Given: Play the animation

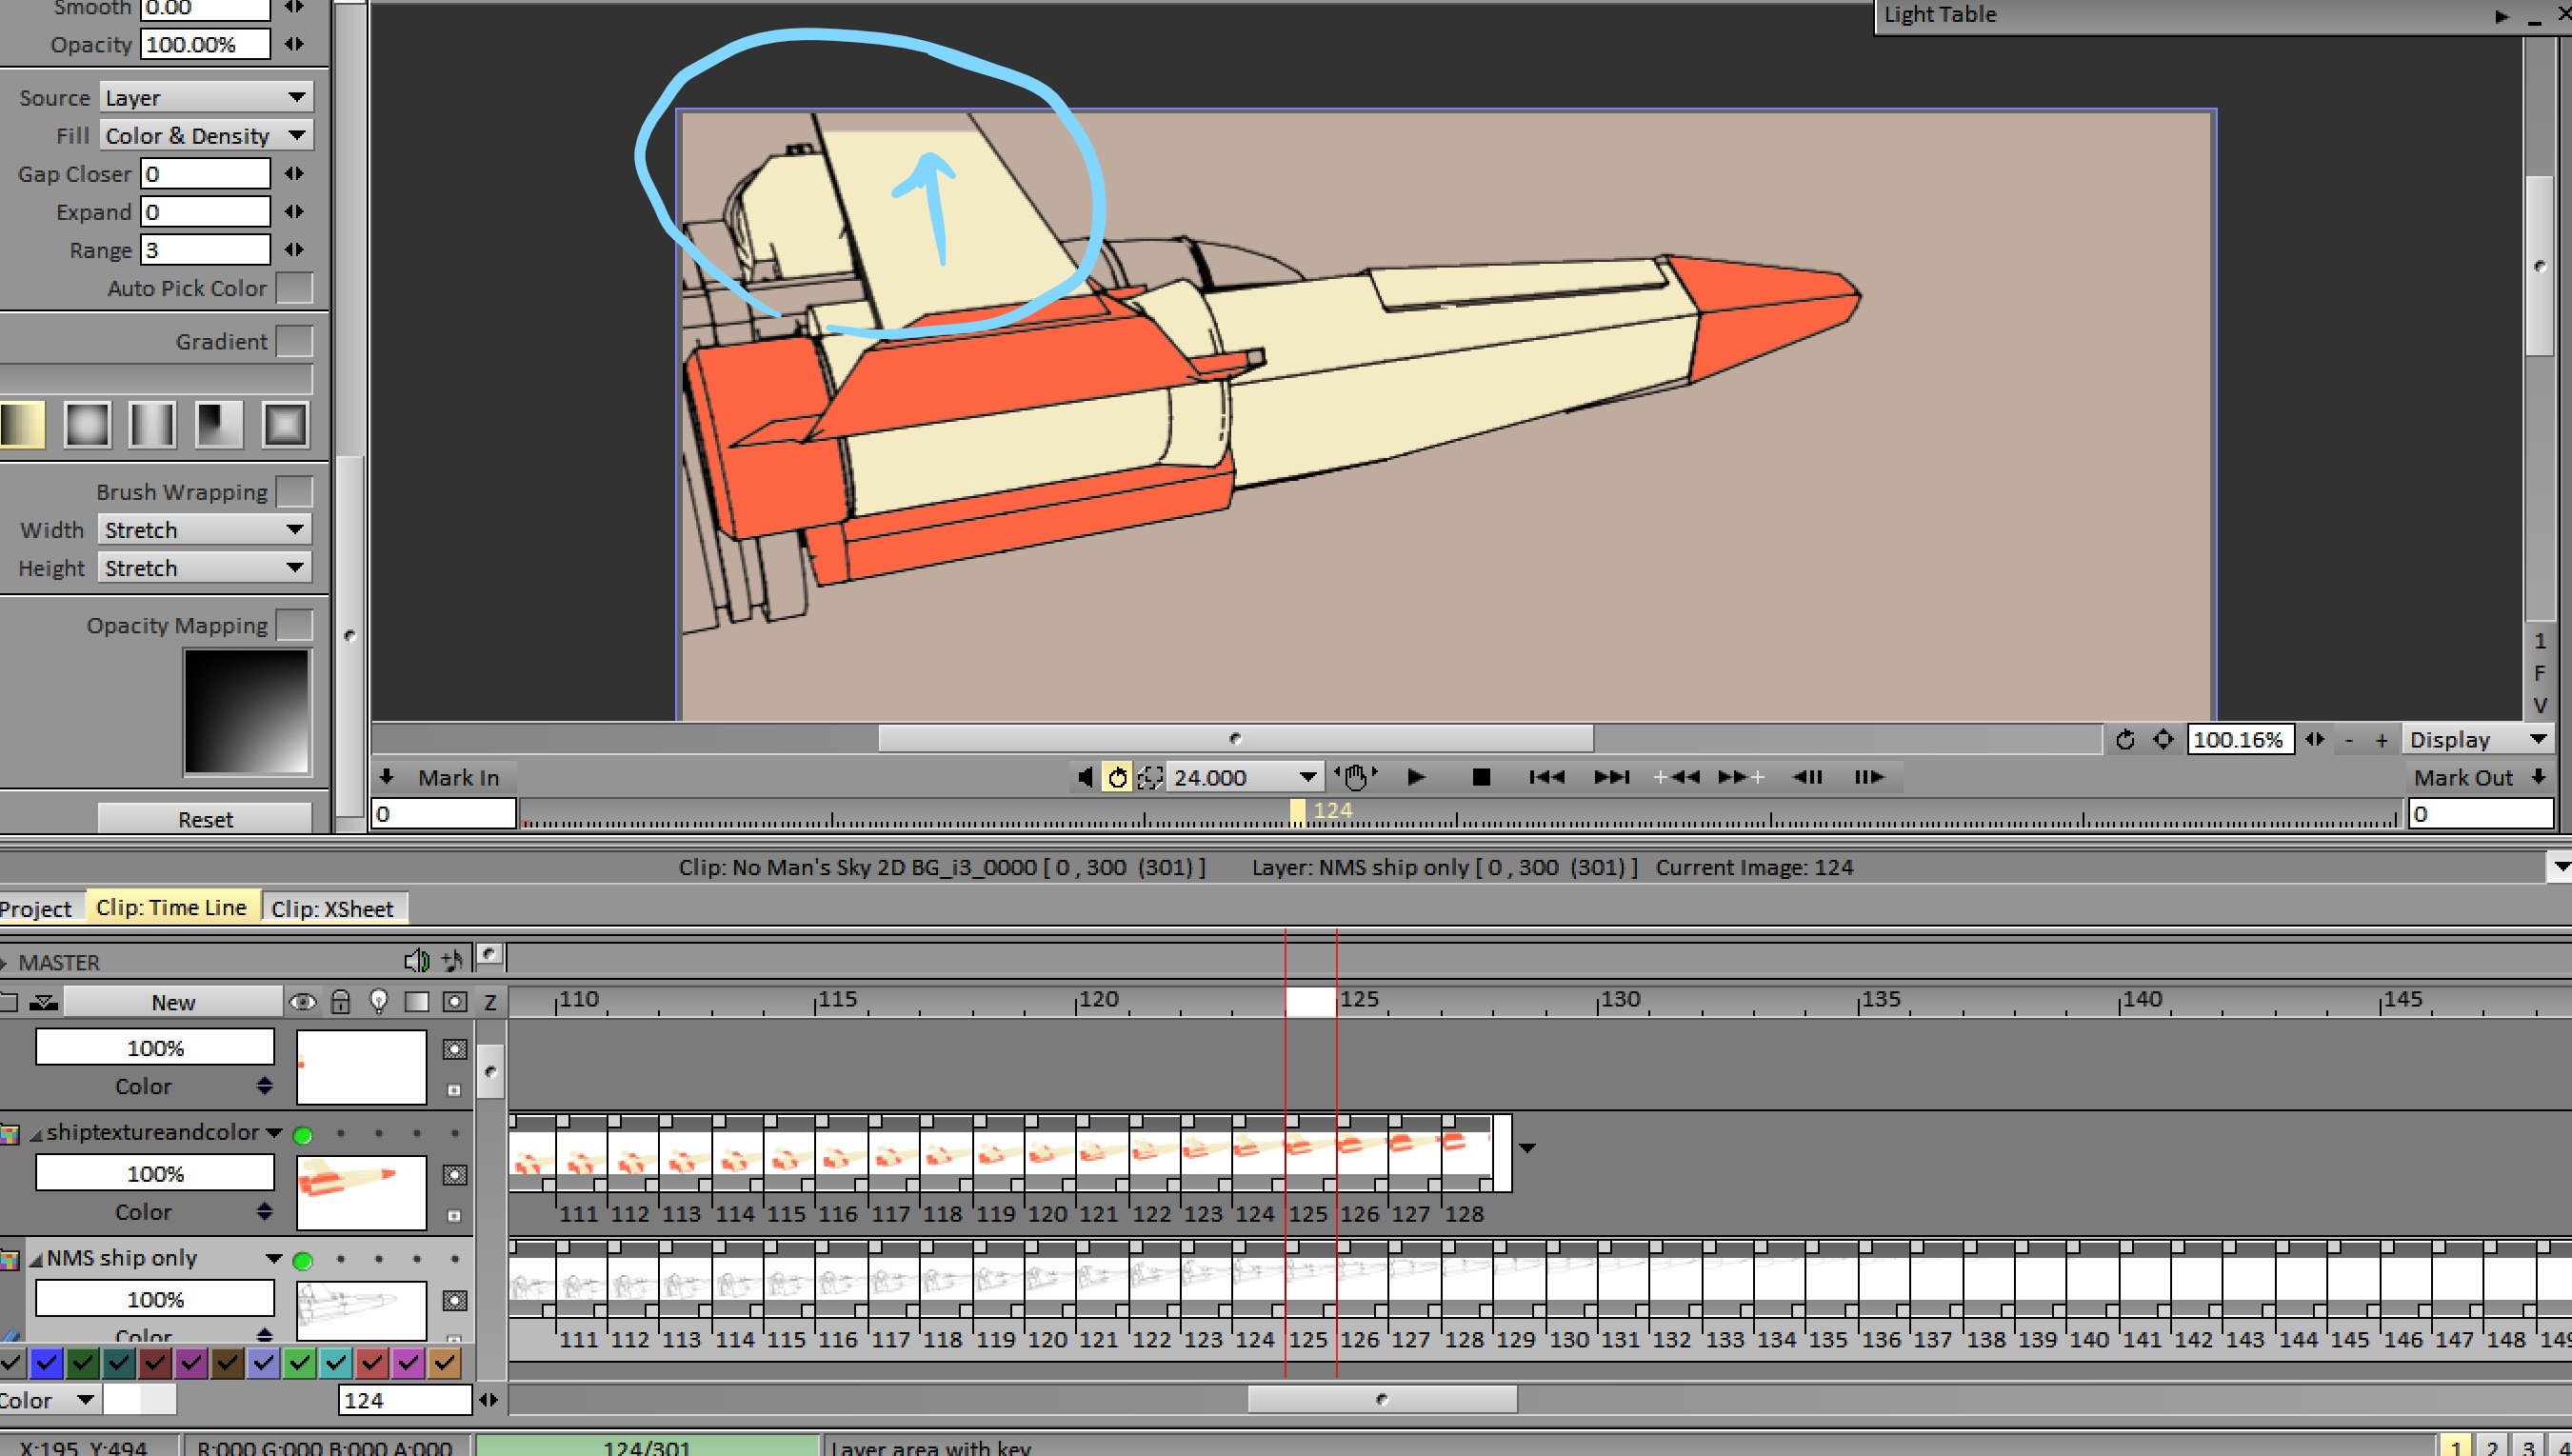Looking at the screenshot, I should (x=1415, y=777).
